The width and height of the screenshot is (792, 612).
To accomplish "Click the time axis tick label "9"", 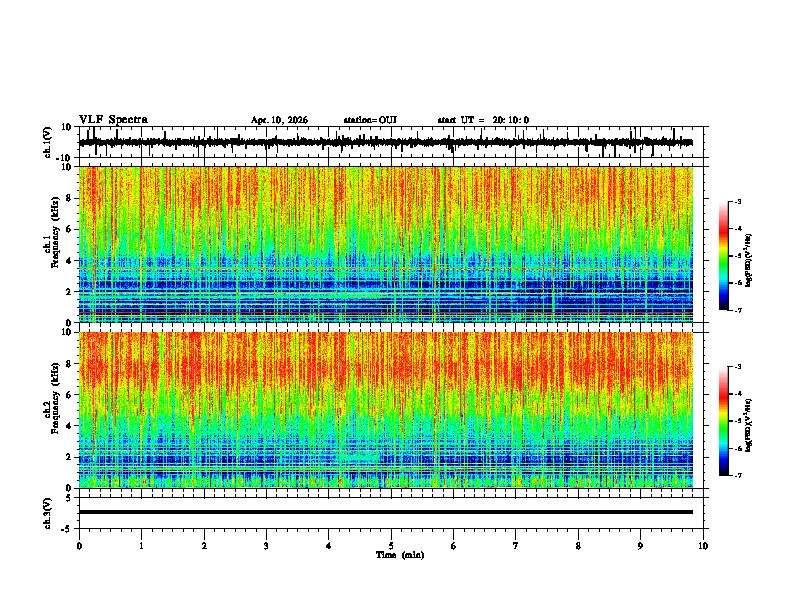I will tap(640, 546).
